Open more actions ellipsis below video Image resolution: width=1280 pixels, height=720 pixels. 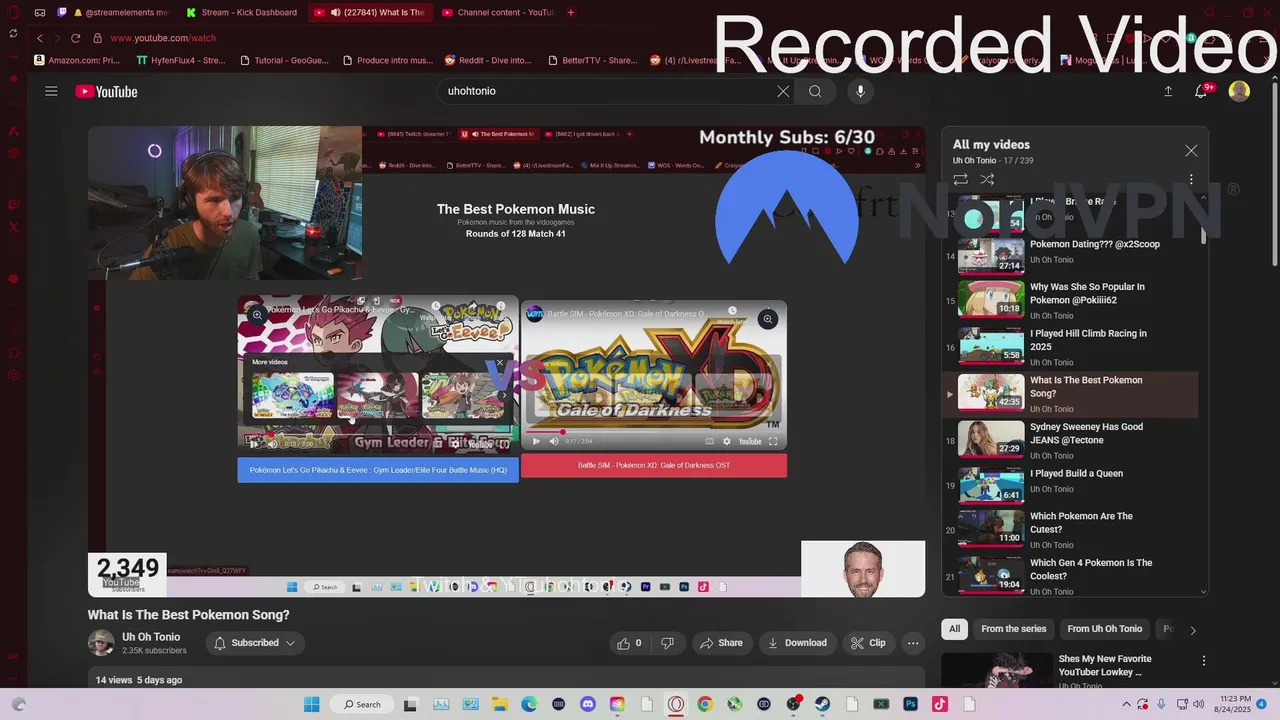coord(913,643)
